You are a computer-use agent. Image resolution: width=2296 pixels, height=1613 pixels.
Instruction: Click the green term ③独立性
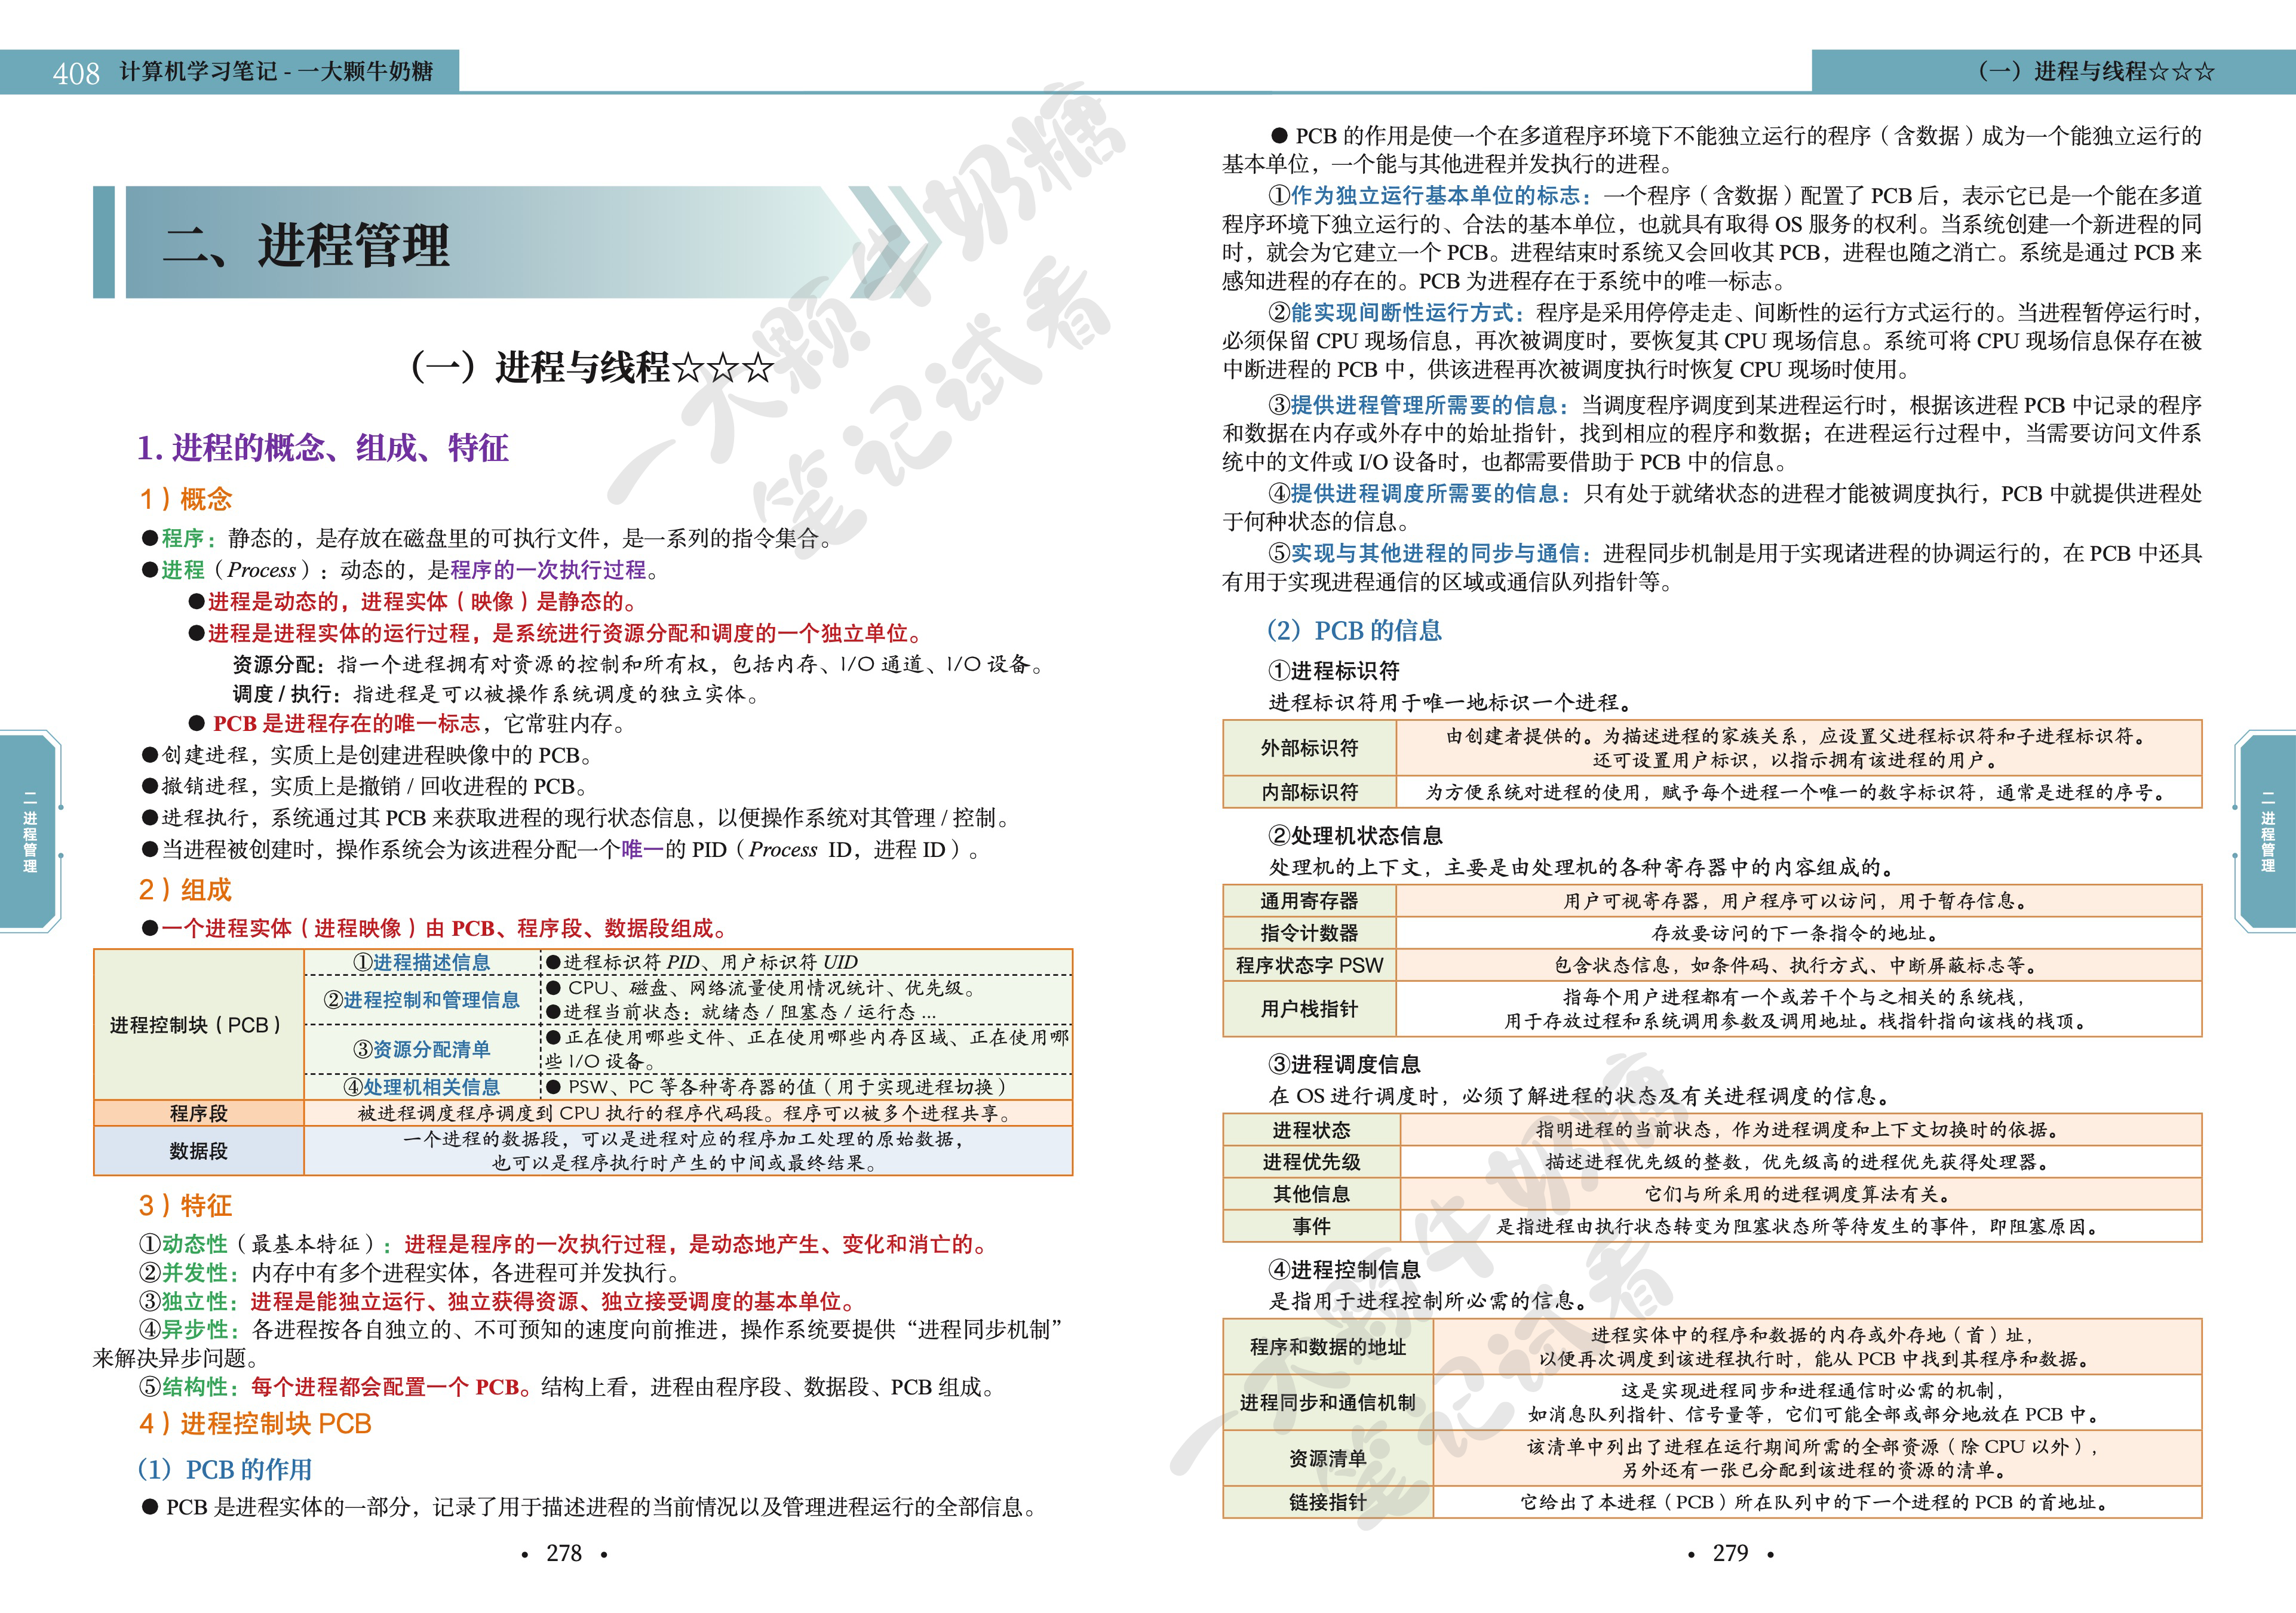click(x=183, y=1301)
